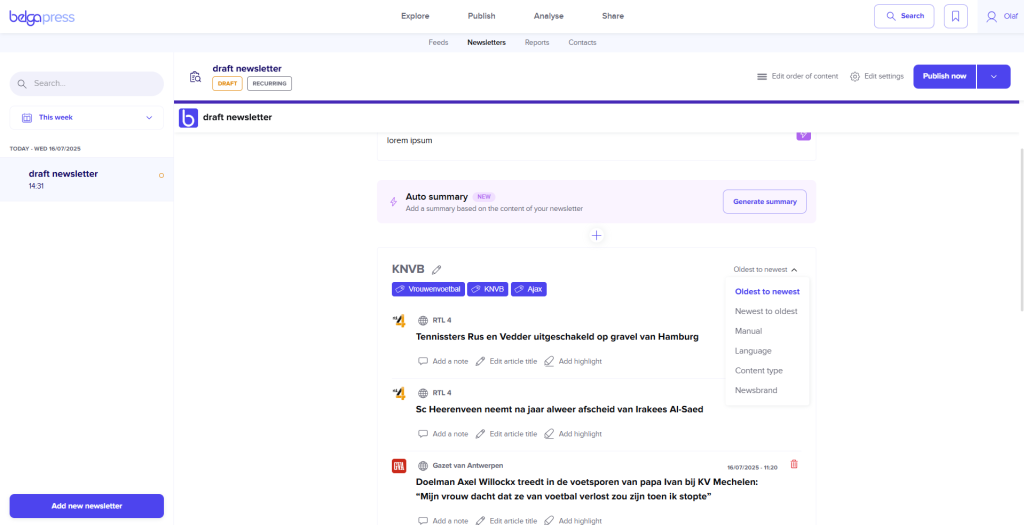This screenshot has height=525, width=1024.
Task: Click the Belga Press logo
Action: (42, 16)
